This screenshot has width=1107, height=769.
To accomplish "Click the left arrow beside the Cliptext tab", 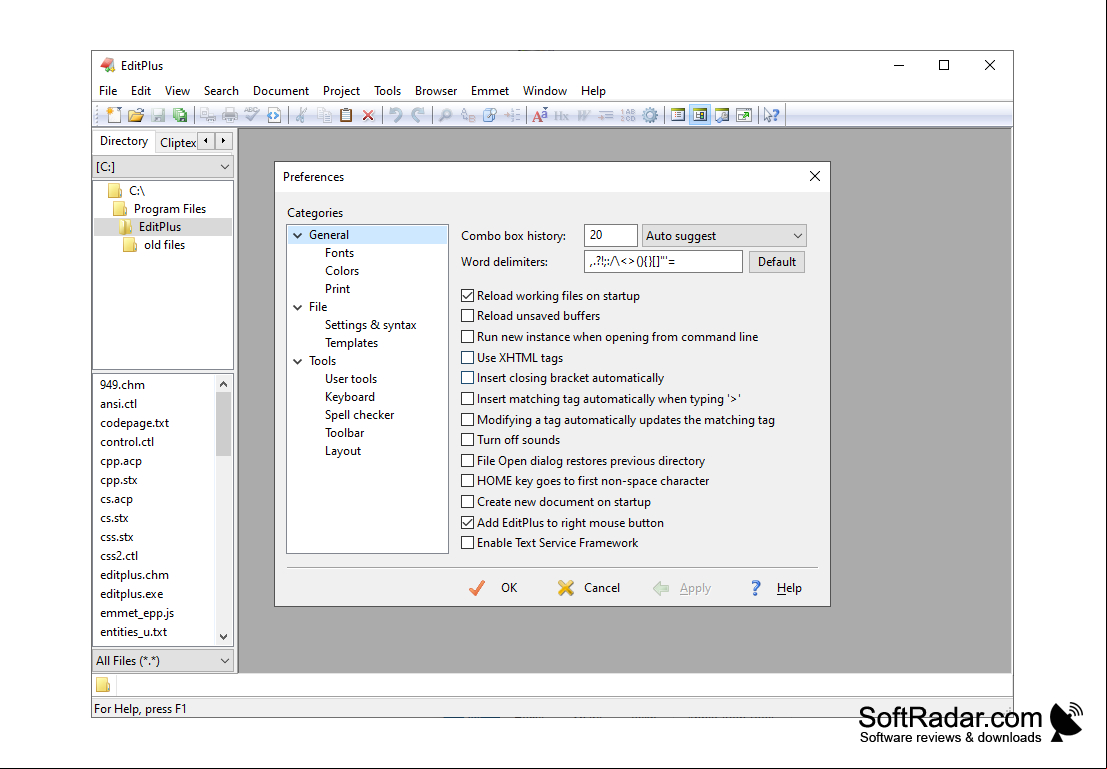I will tap(205, 141).
